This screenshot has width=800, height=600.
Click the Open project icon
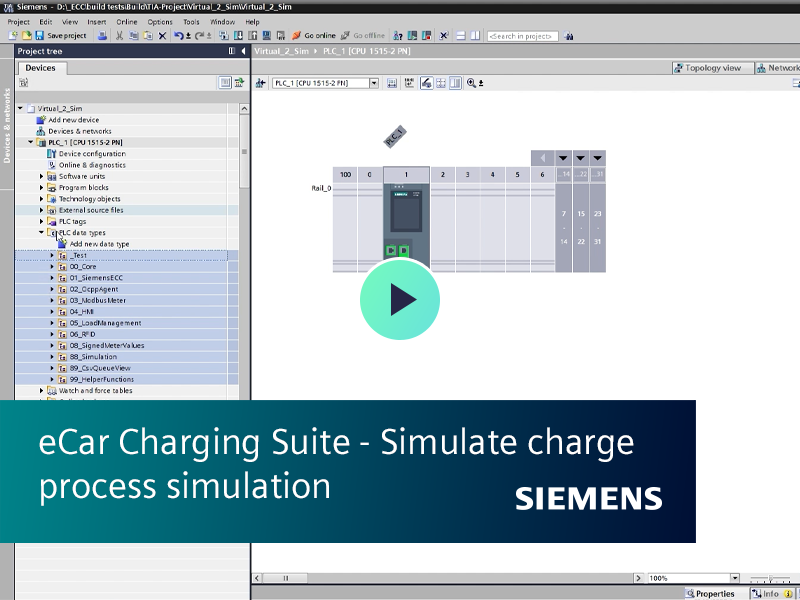point(27,36)
